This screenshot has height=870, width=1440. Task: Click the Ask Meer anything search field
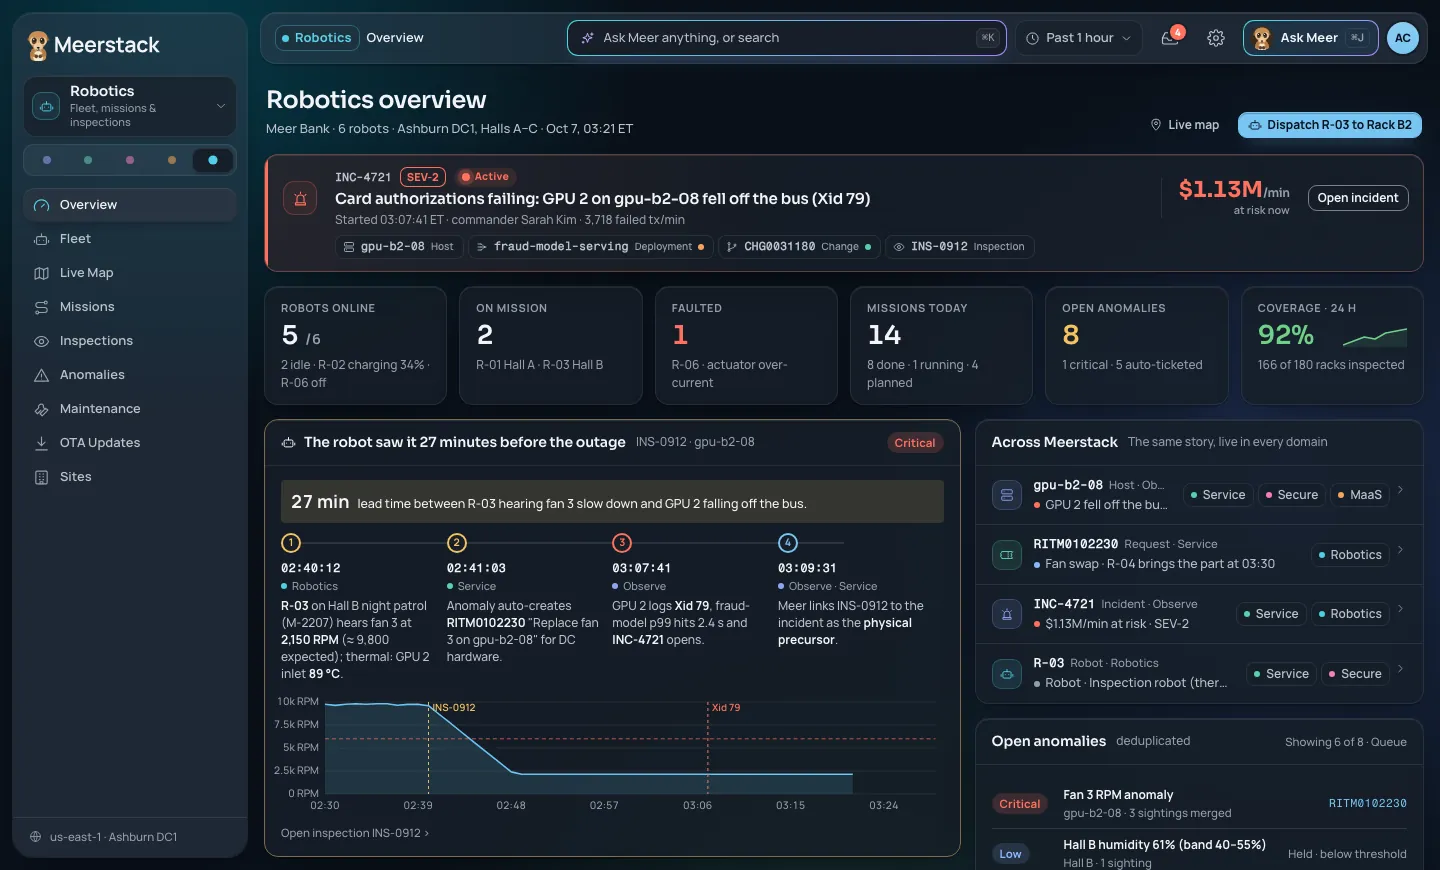coord(787,38)
